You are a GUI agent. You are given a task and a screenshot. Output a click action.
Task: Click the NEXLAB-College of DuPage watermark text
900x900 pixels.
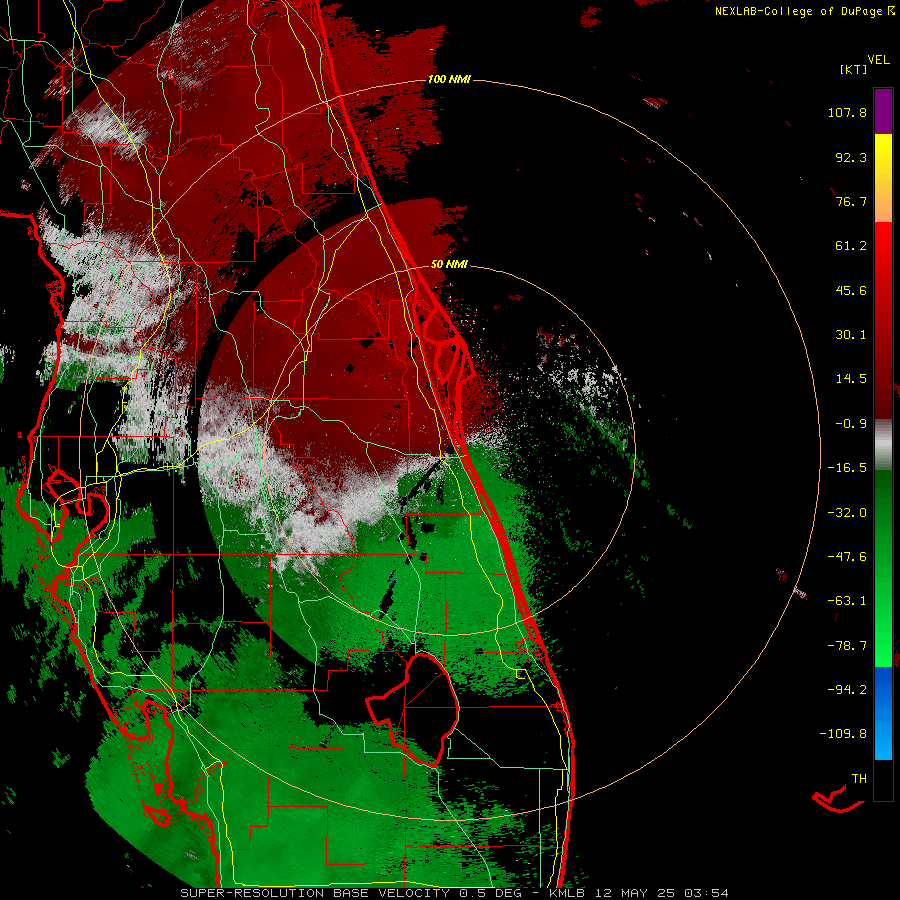pyautogui.click(x=804, y=11)
